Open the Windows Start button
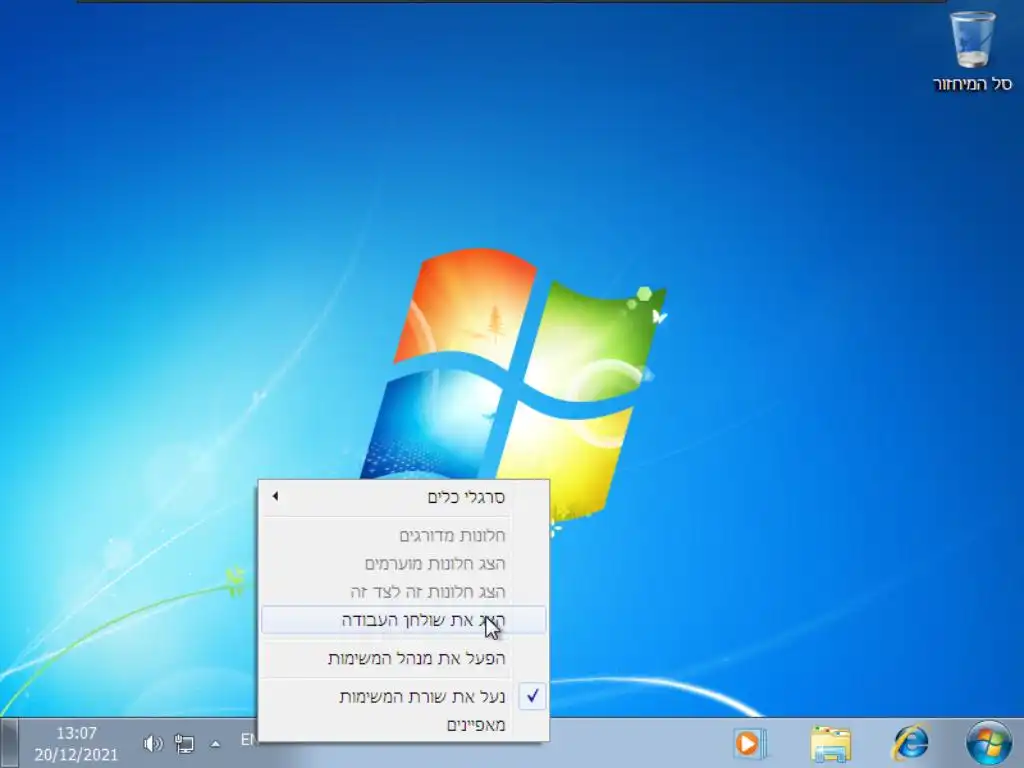The image size is (1024, 768). pyautogui.click(x=989, y=743)
